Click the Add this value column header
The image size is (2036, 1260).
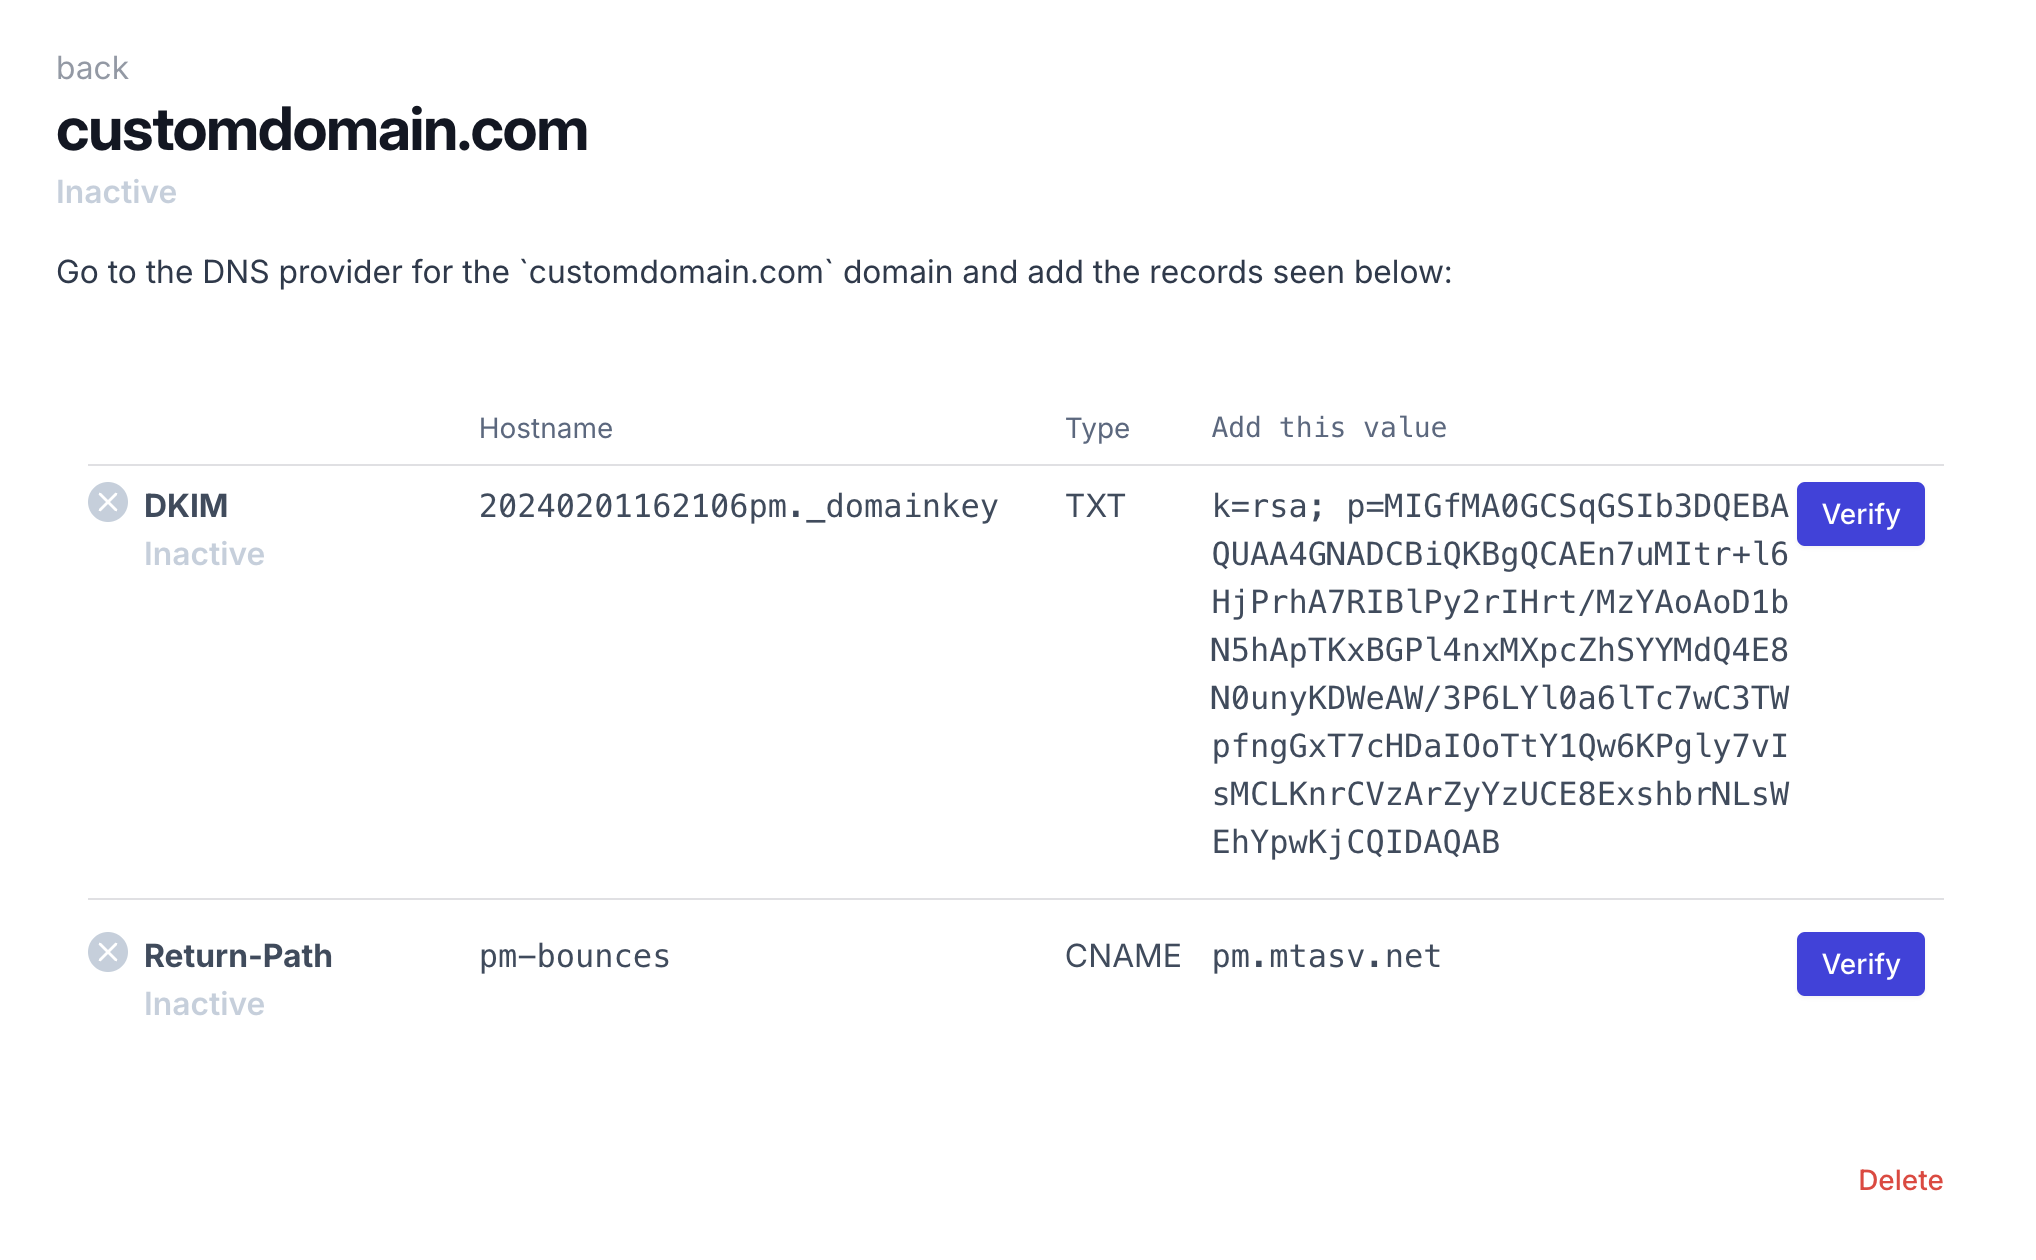point(1328,428)
